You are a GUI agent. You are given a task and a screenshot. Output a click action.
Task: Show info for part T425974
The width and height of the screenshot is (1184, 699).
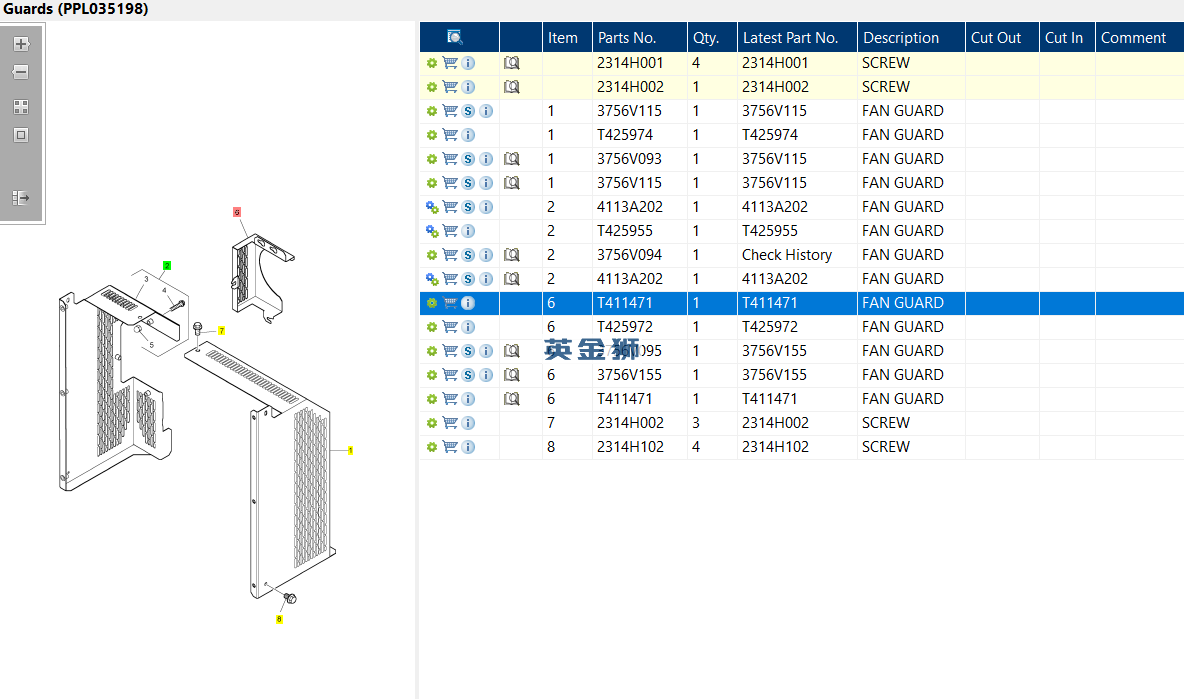(x=468, y=135)
